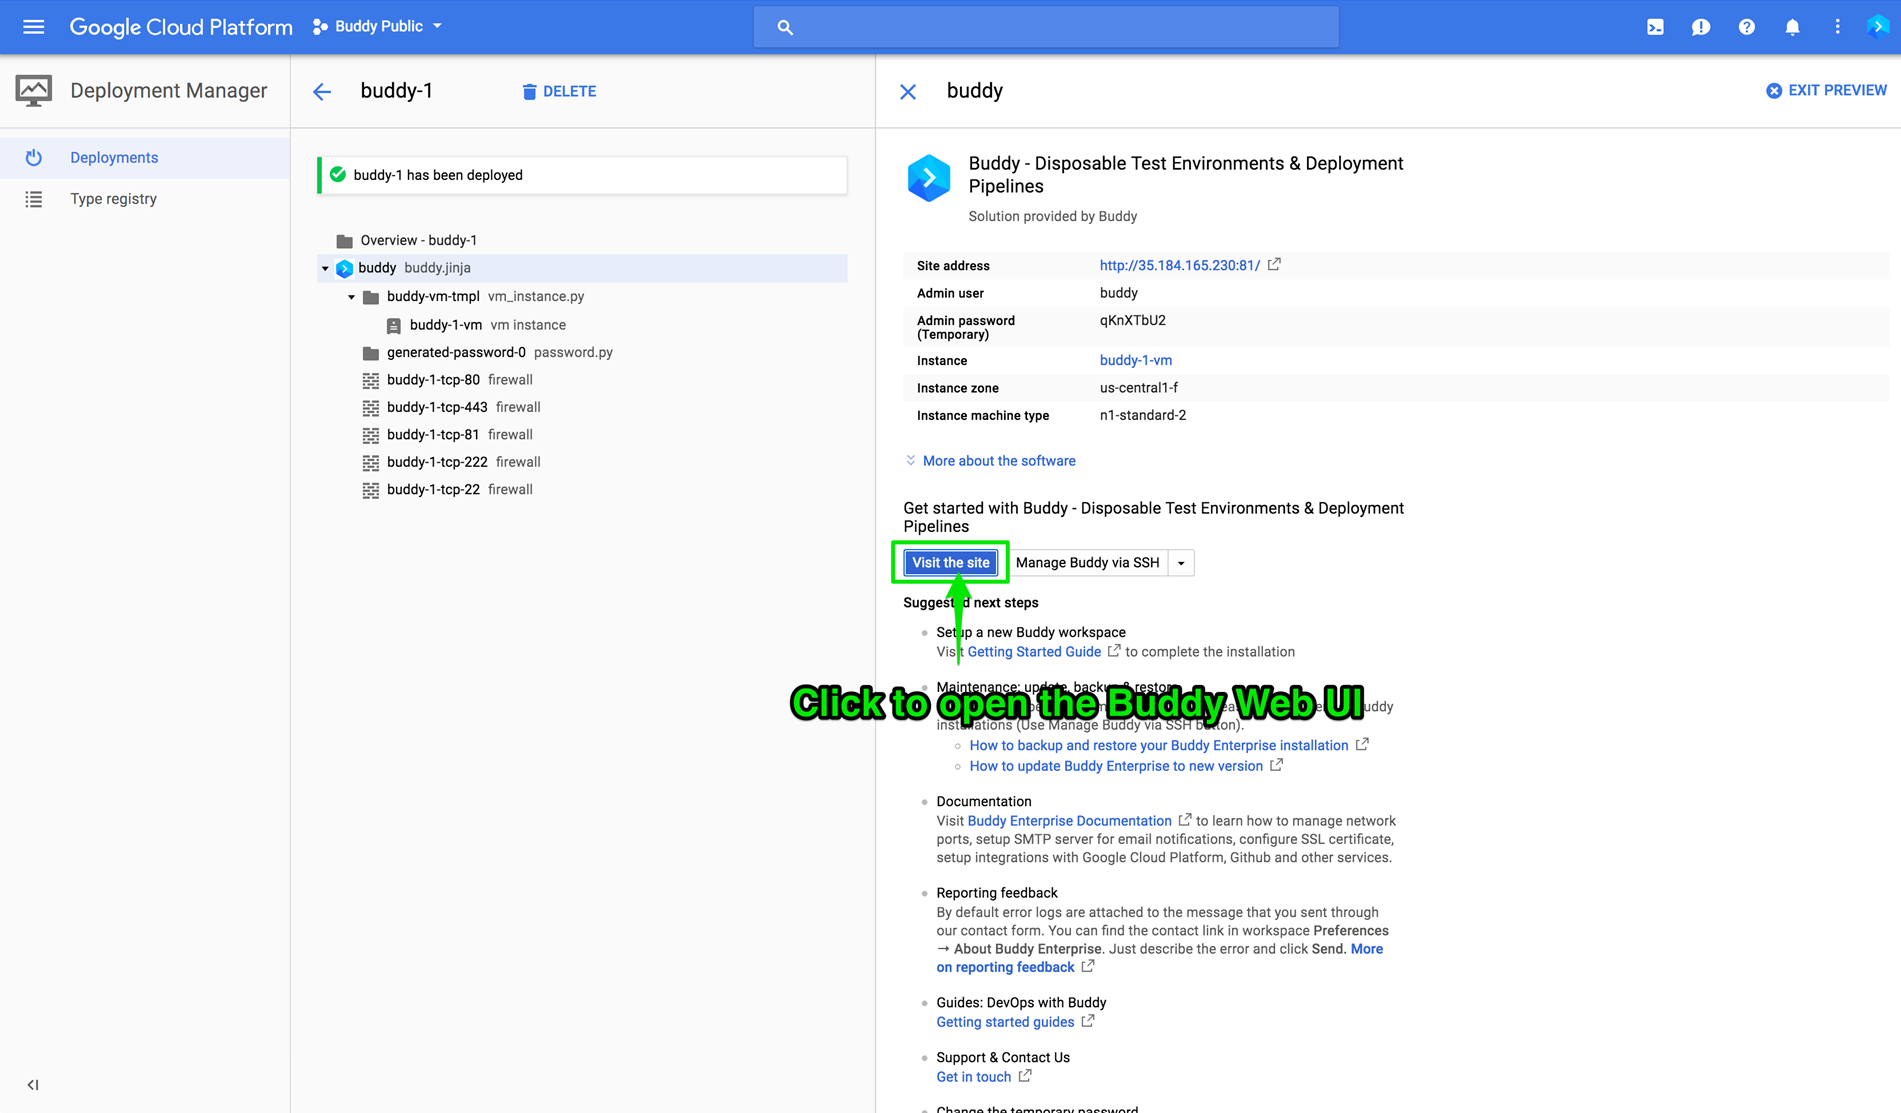Open the SSH options dropdown arrow
The width and height of the screenshot is (1901, 1113).
click(x=1181, y=563)
